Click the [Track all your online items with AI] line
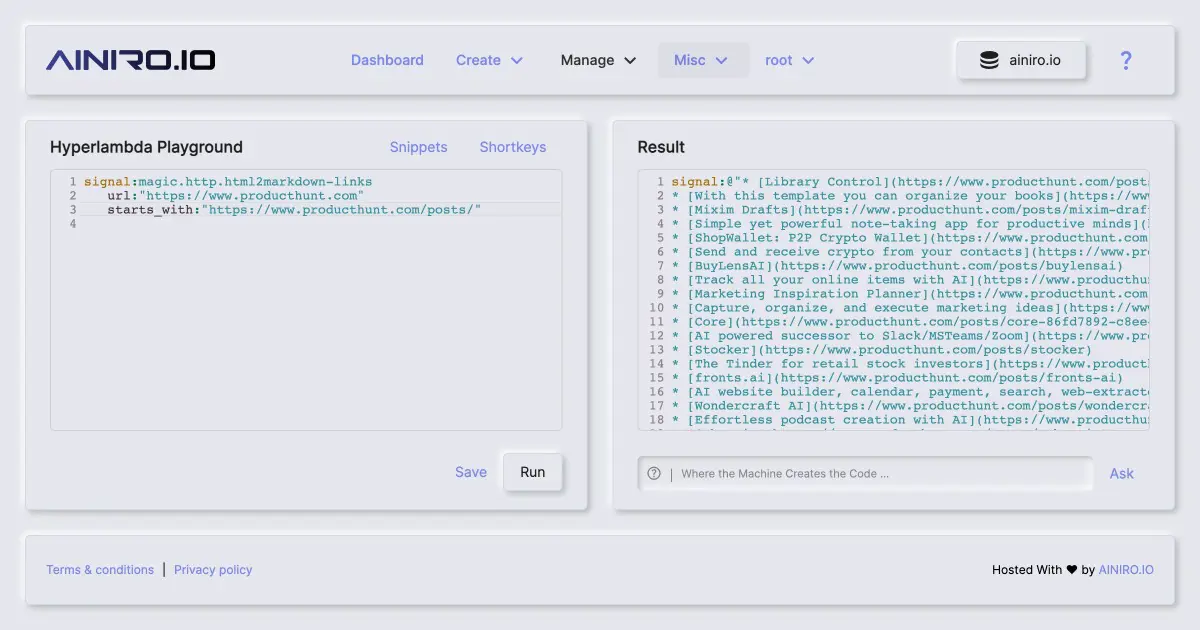Viewport: 1200px width, 630px height. tap(909, 280)
